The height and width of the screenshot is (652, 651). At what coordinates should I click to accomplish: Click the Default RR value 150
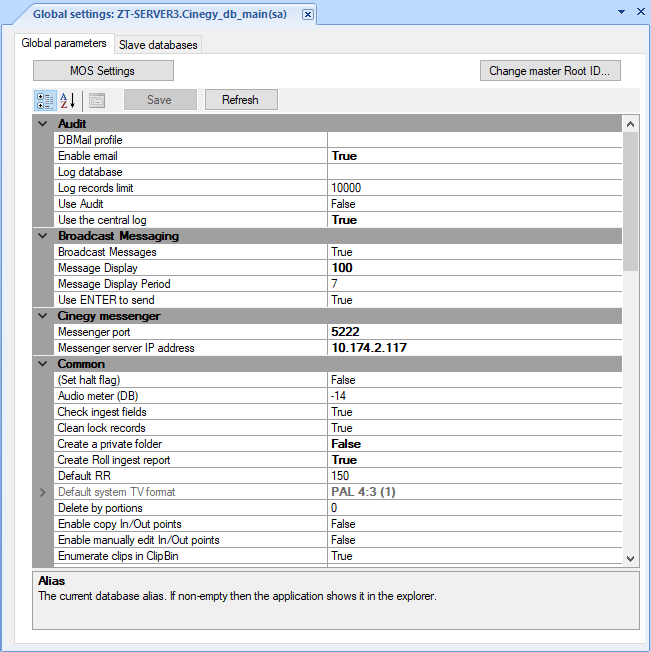coord(340,476)
